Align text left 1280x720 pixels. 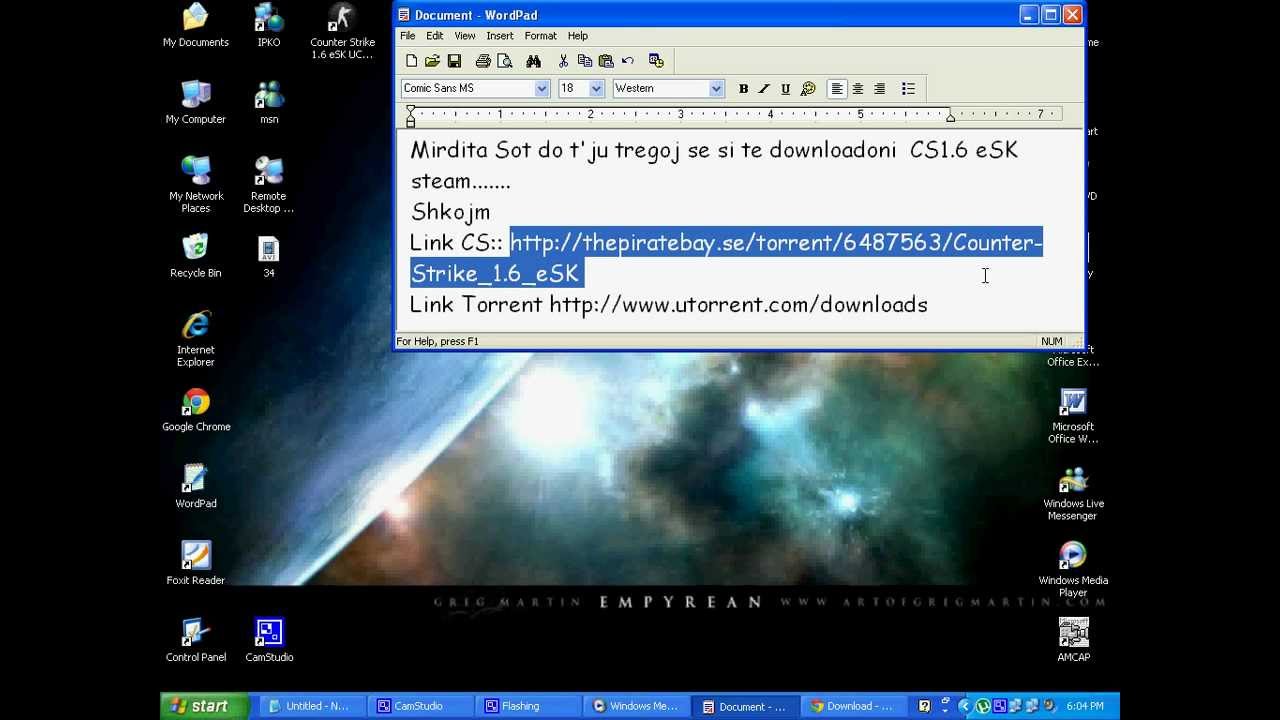(x=837, y=89)
